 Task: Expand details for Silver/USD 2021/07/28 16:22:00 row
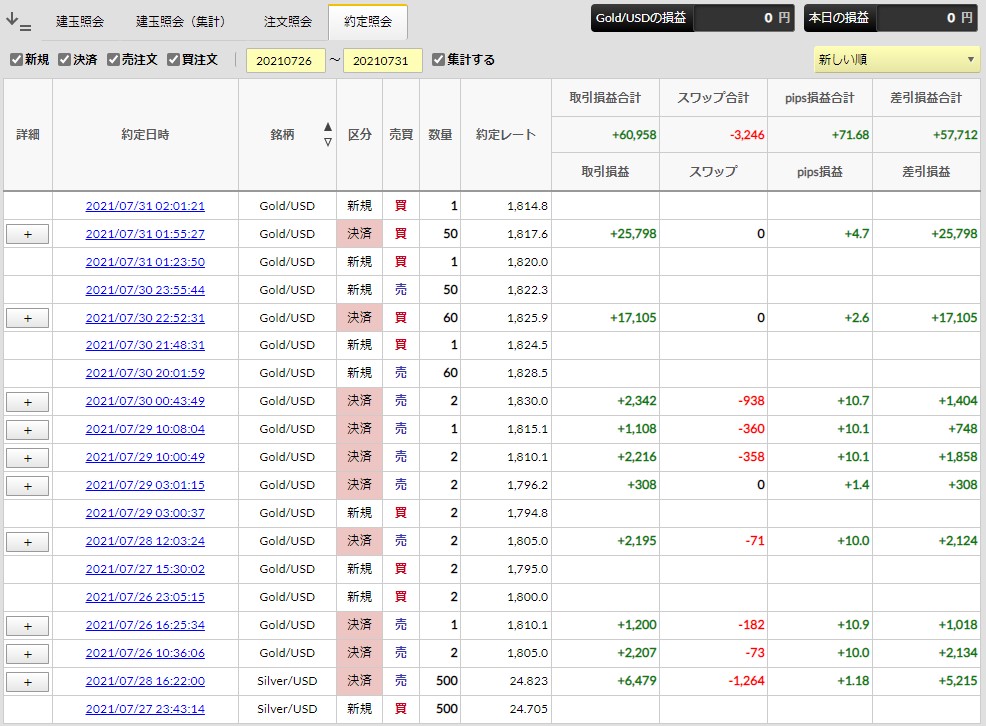click(28, 683)
